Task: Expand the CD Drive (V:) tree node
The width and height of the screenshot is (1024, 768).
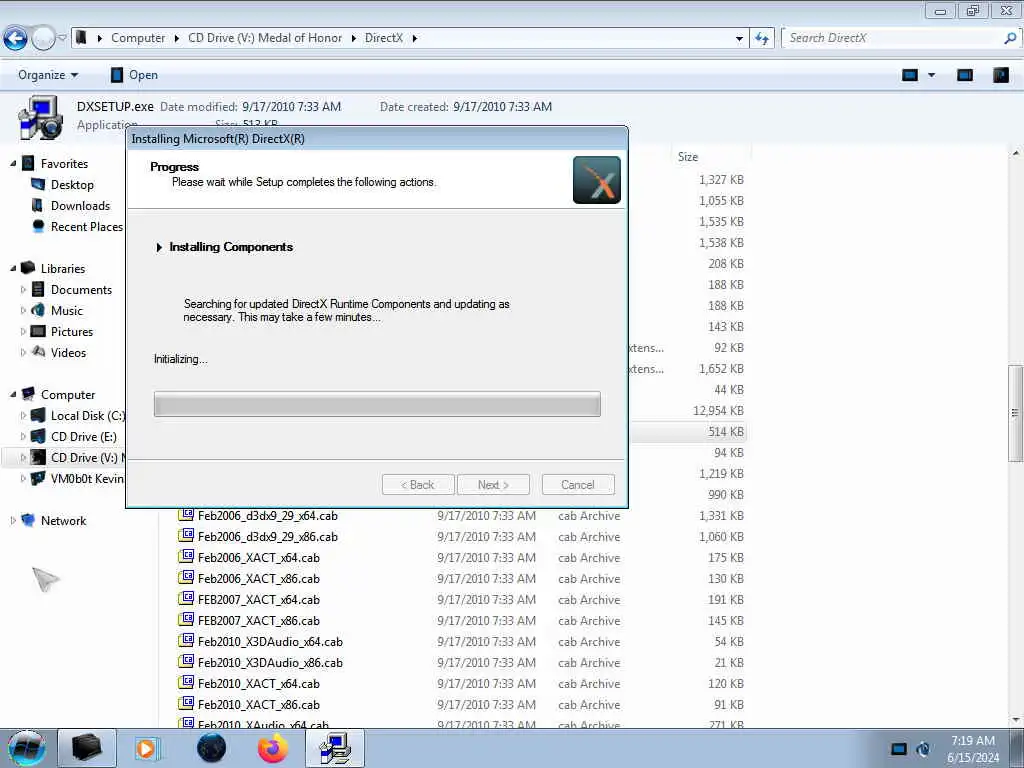Action: pos(24,458)
